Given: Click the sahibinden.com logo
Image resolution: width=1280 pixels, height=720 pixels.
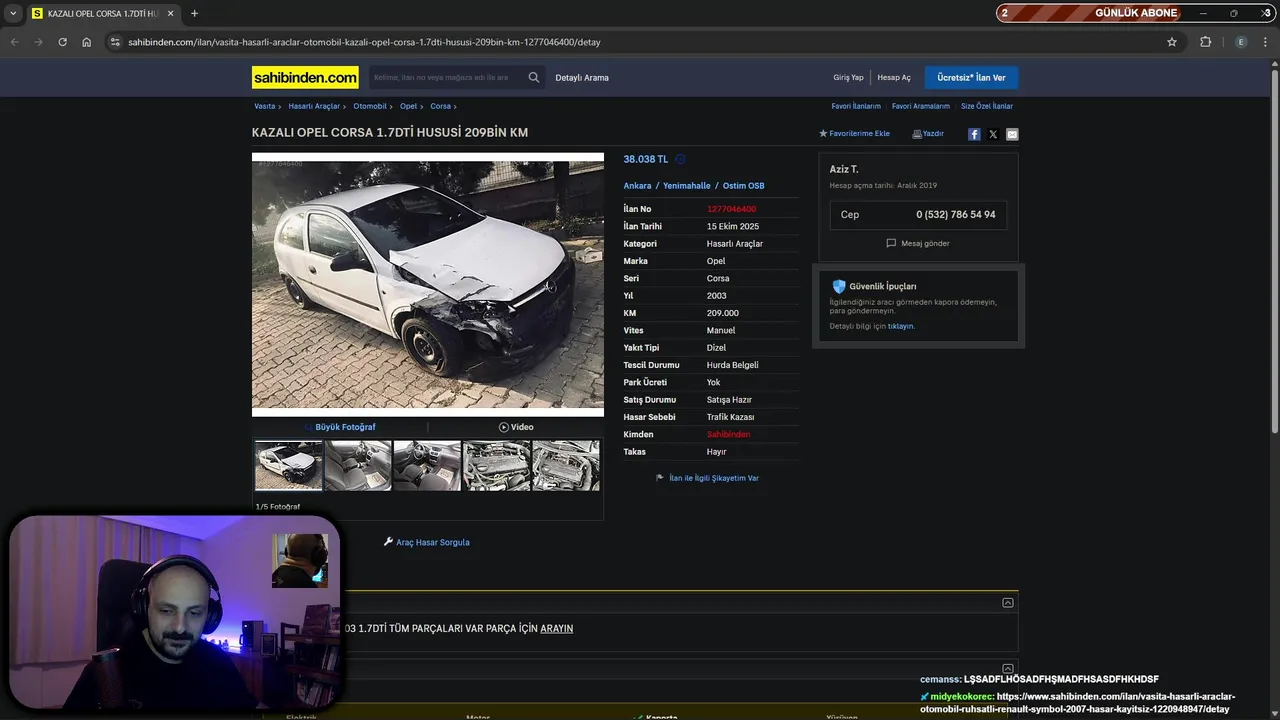Looking at the screenshot, I should point(305,77).
